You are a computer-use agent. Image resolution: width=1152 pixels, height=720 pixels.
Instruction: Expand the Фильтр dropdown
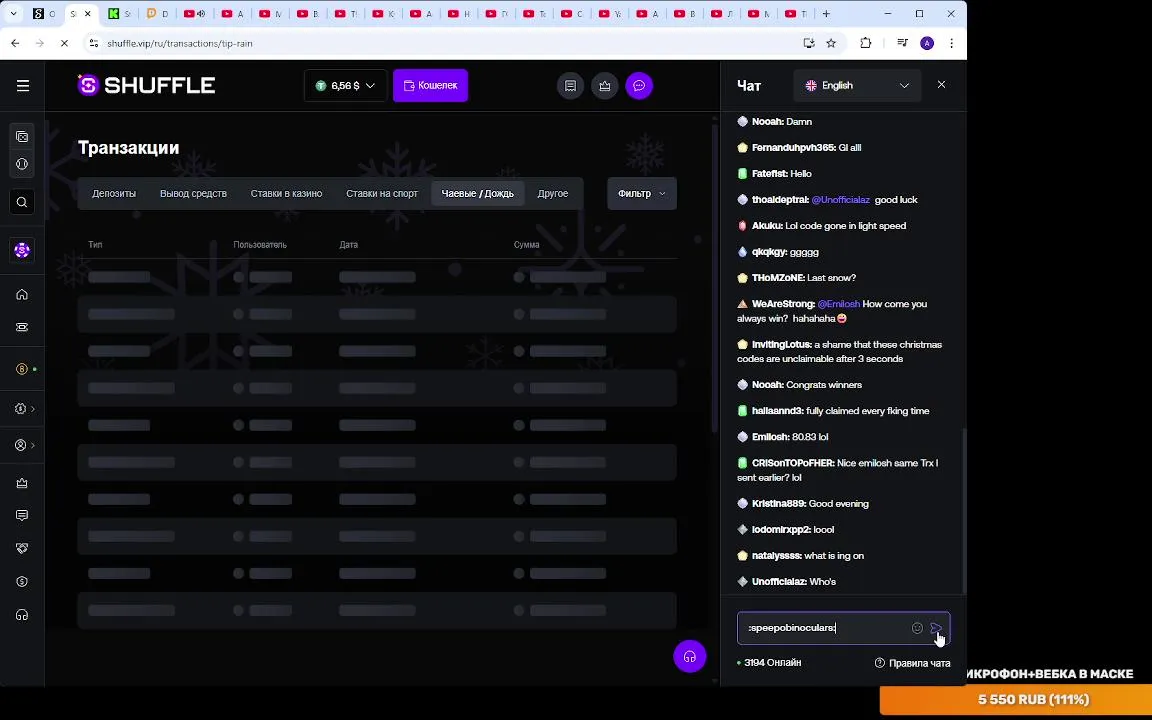point(641,193)
